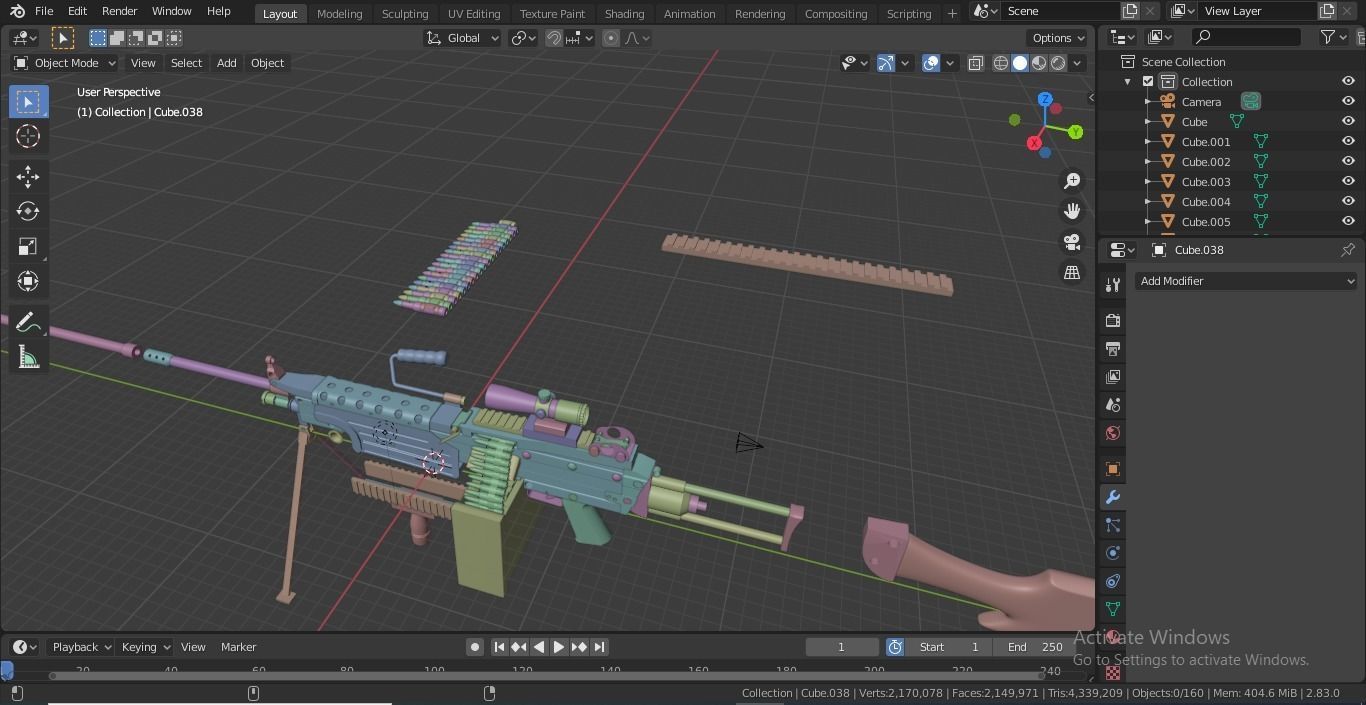Viewport: 1366px width, 705px height.
Task: Open the File menu
Action: click(44, 11)
